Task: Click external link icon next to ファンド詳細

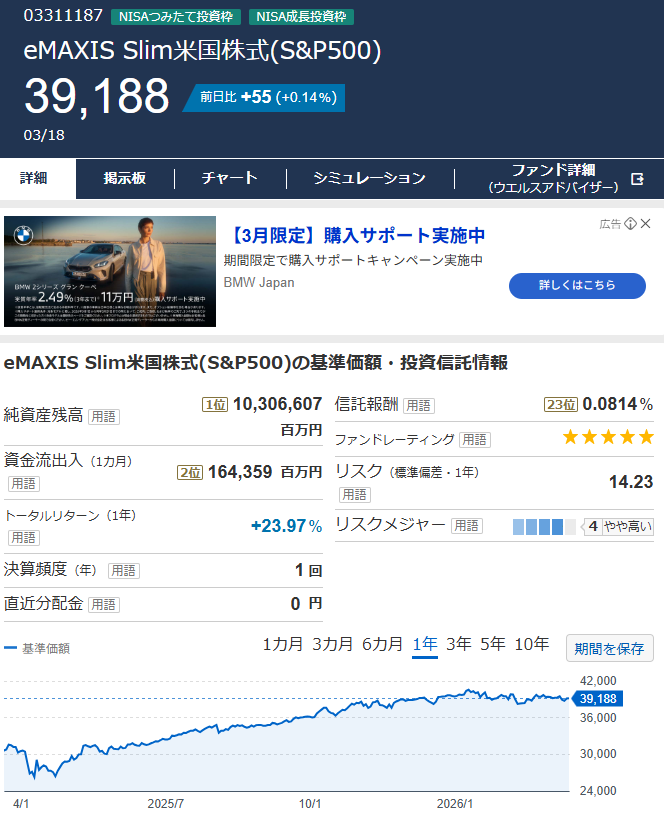Action: tap(638, 179)
